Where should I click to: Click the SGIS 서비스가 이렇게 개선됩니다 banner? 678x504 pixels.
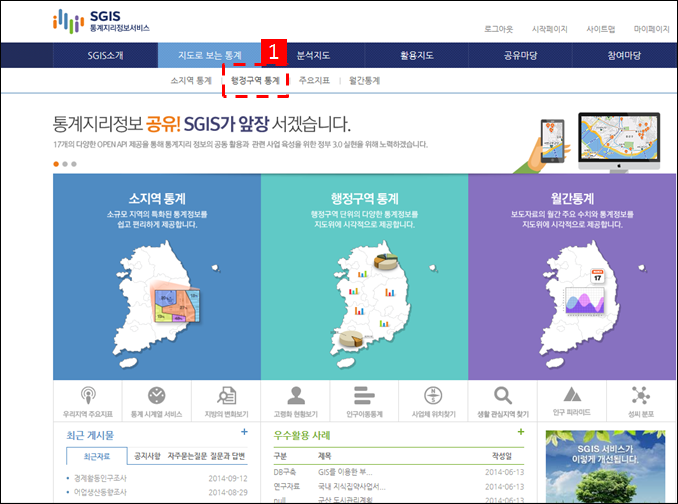[605, 466]
